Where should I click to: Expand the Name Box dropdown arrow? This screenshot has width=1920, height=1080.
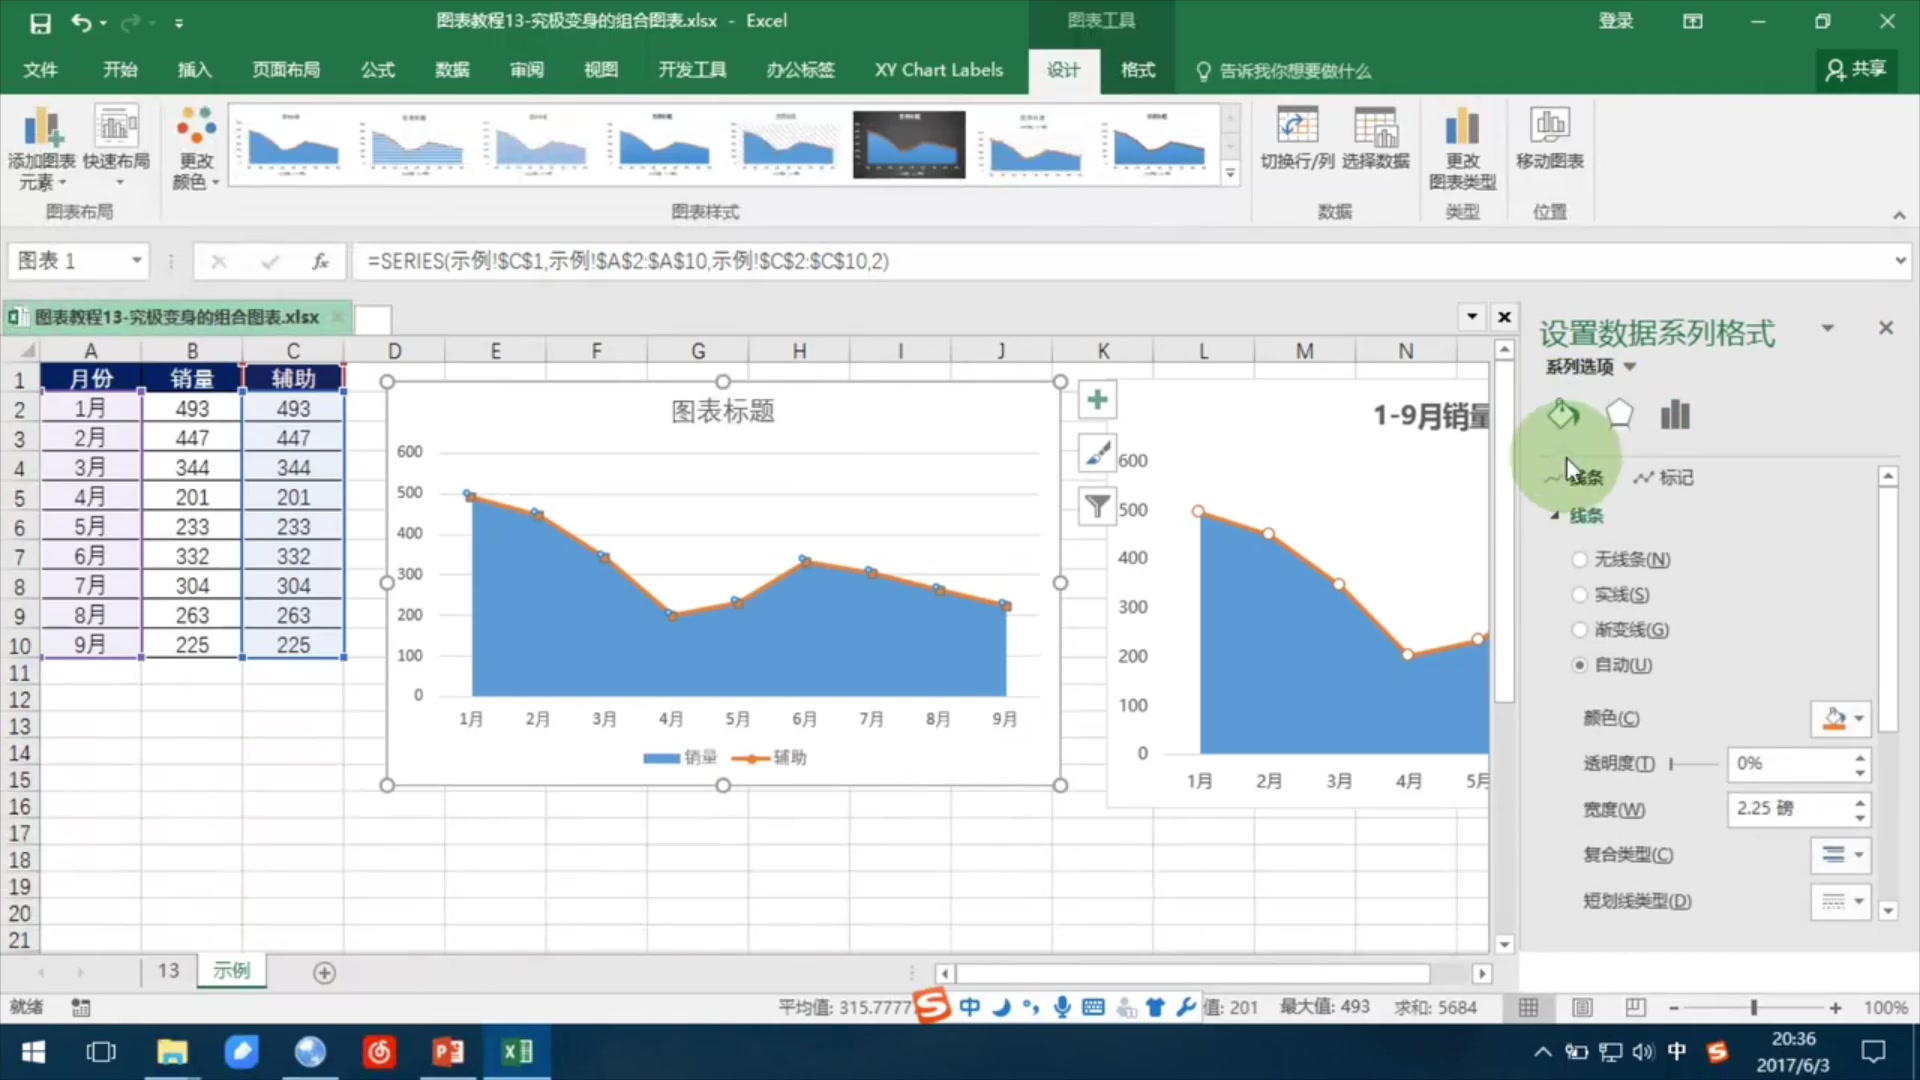[x=136, y=261]
